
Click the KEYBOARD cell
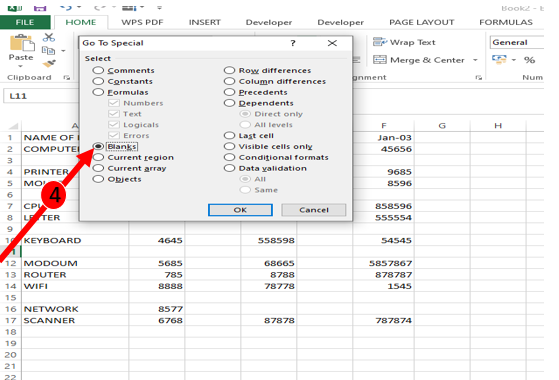pos(75,240)
